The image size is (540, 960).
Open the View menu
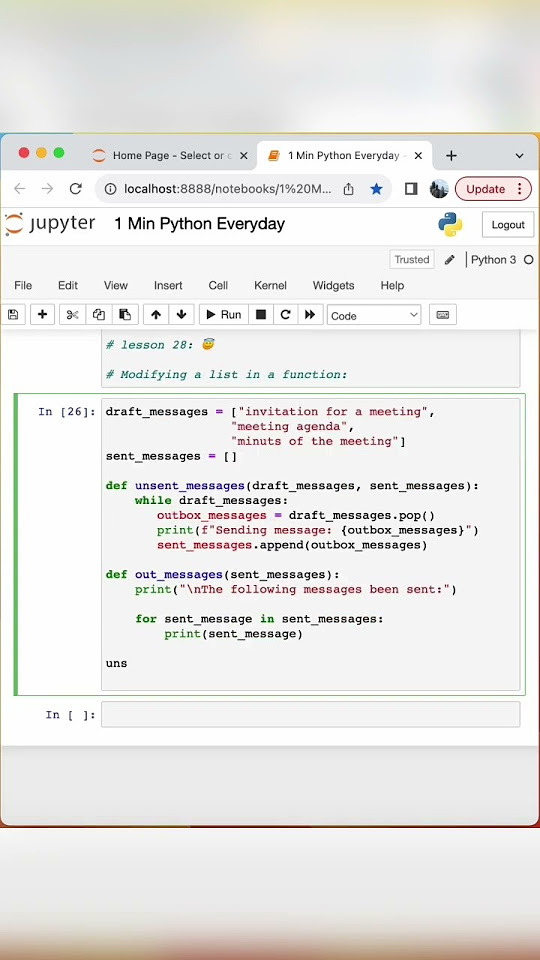116,285
